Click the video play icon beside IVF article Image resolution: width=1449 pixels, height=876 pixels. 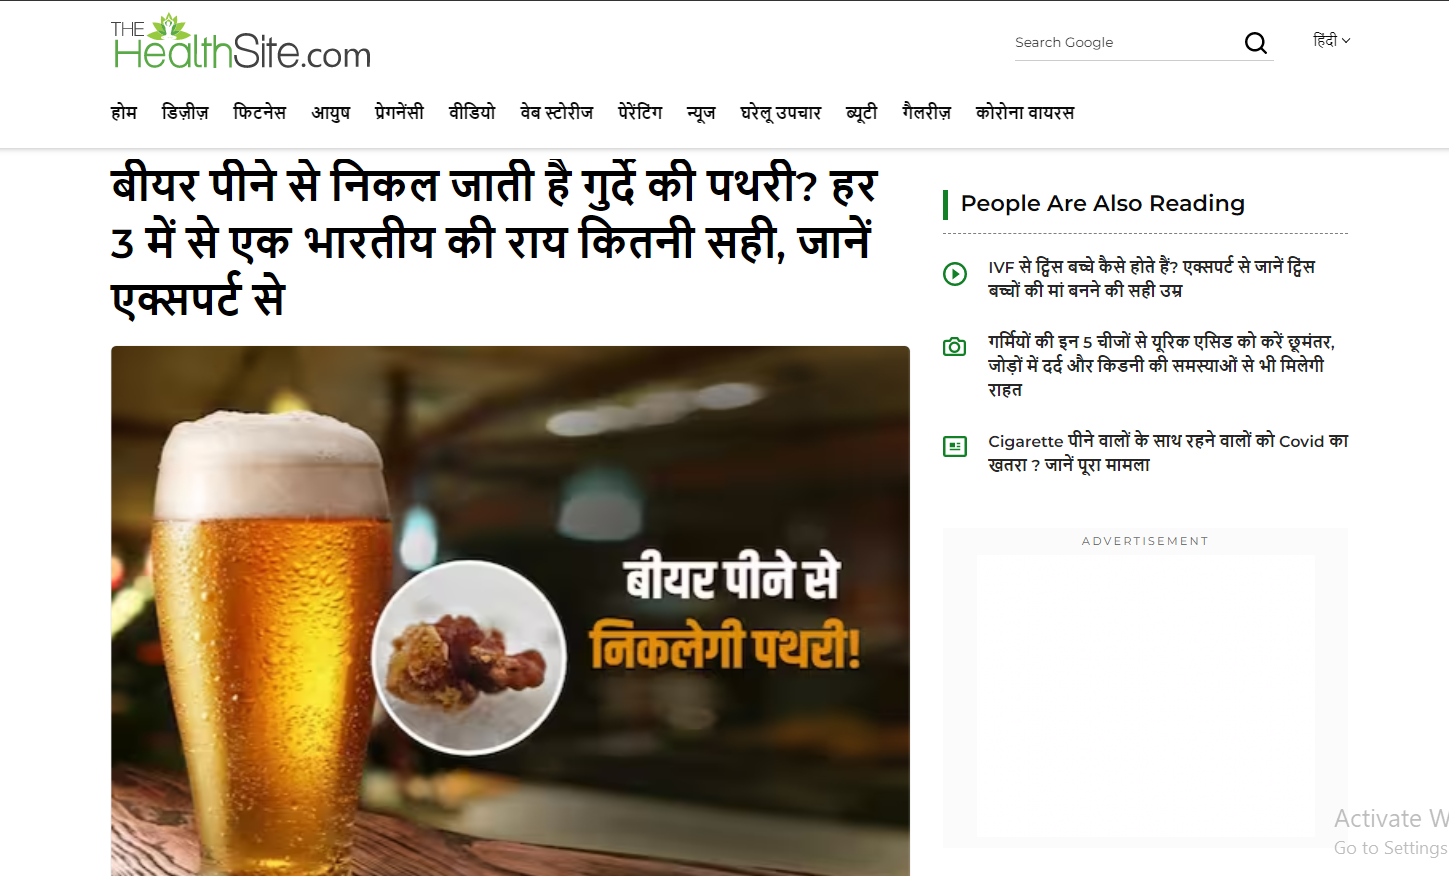pos(955,274)
